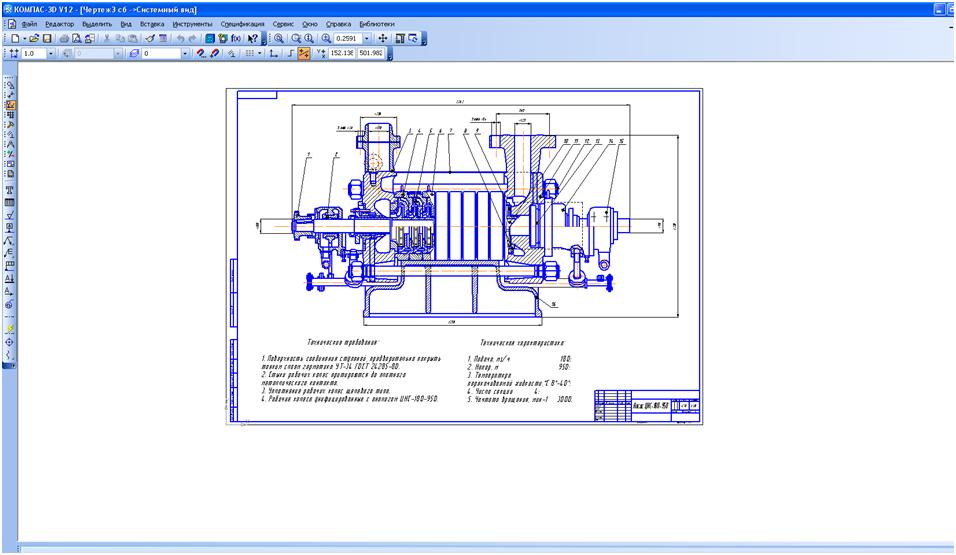The image size is (956, 555).
Task: Open the variables f(x) tool
Action: [236, 37]
